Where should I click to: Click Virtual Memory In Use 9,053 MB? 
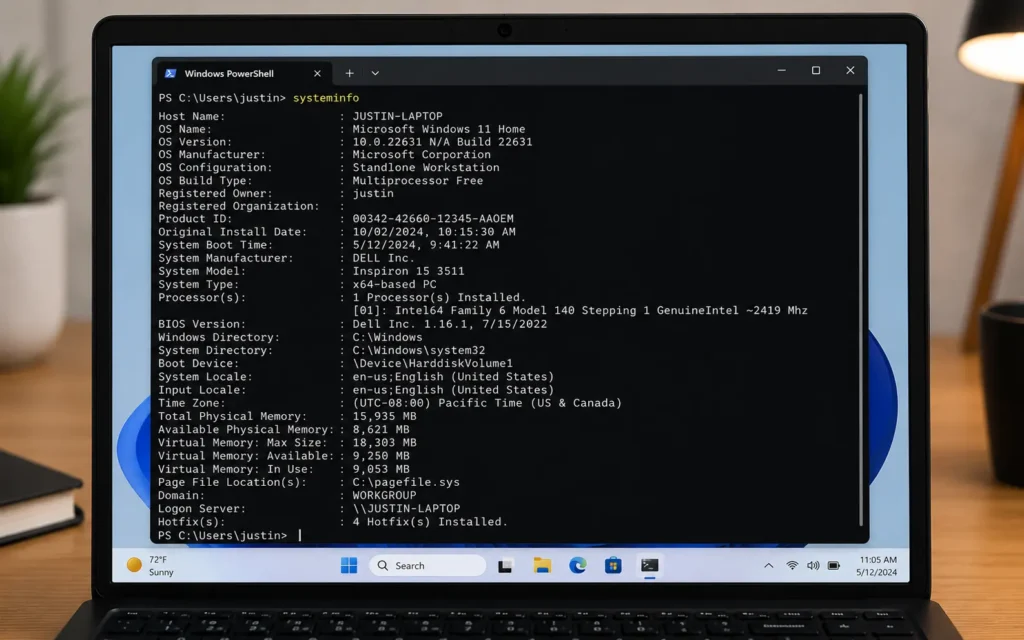[x=381, y=469]
